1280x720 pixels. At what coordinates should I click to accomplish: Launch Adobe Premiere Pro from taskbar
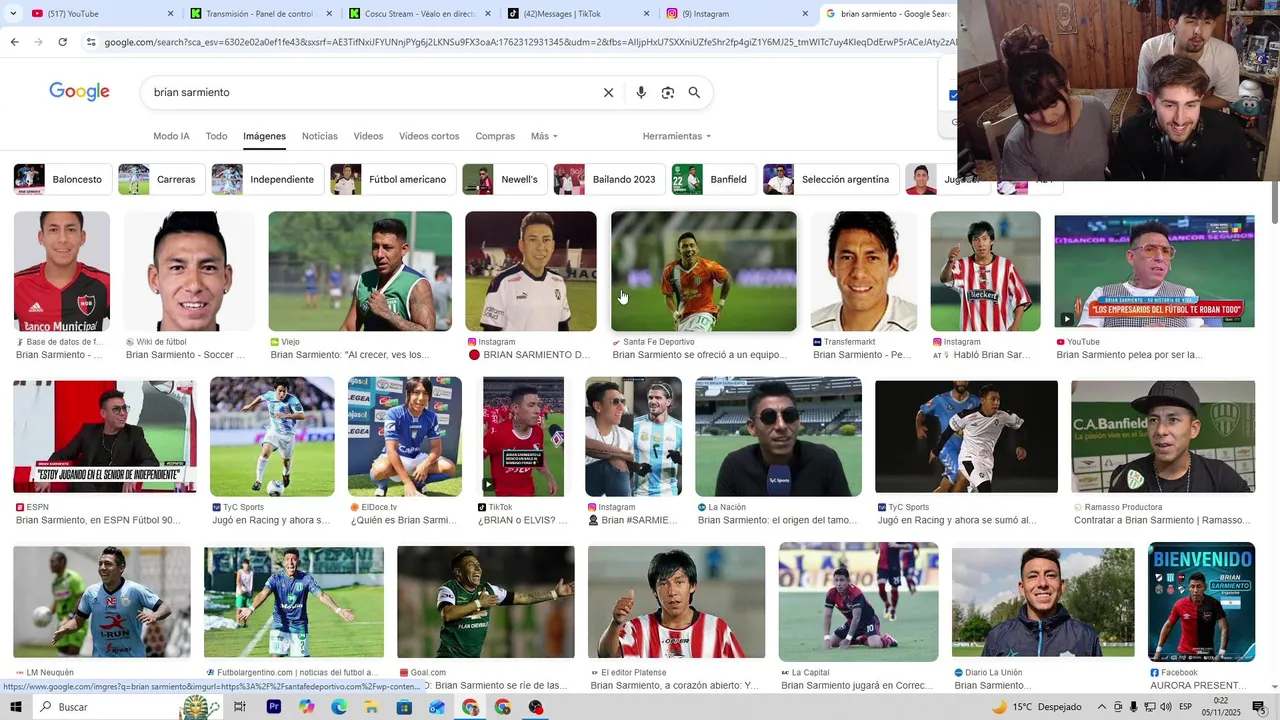pos(273,707)
